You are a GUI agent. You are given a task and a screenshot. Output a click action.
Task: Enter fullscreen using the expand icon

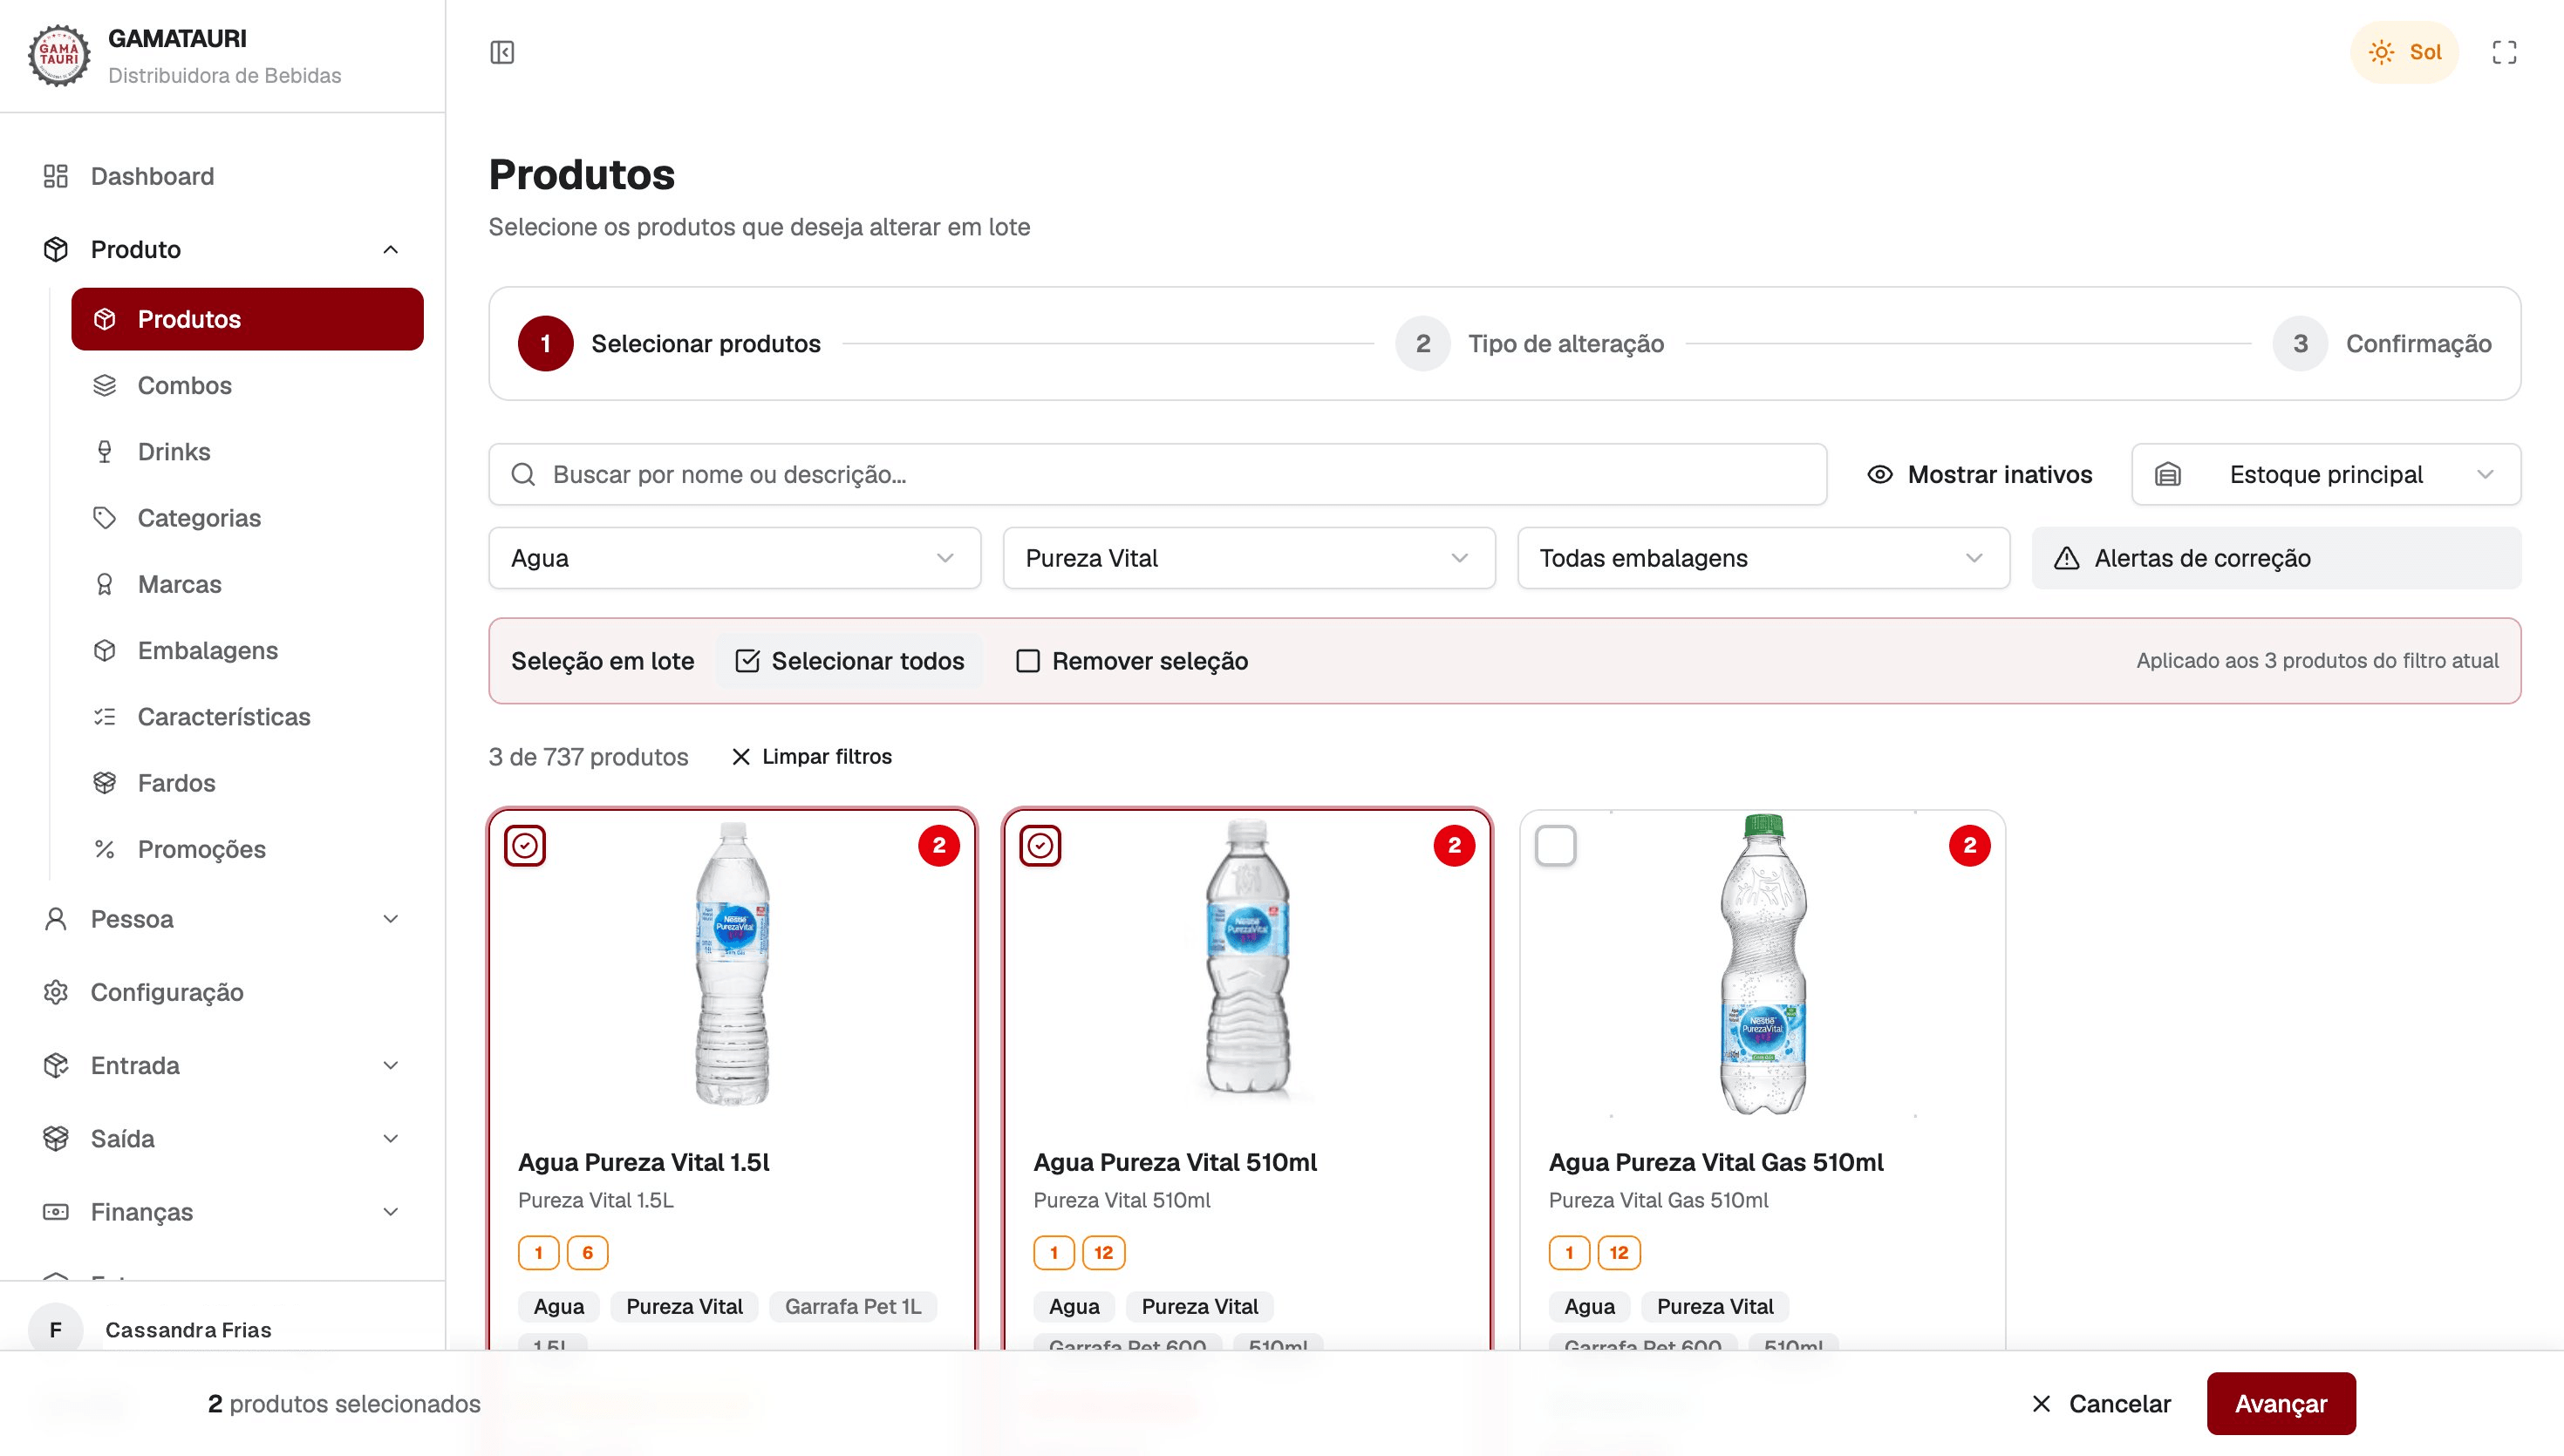[2504, 52]
